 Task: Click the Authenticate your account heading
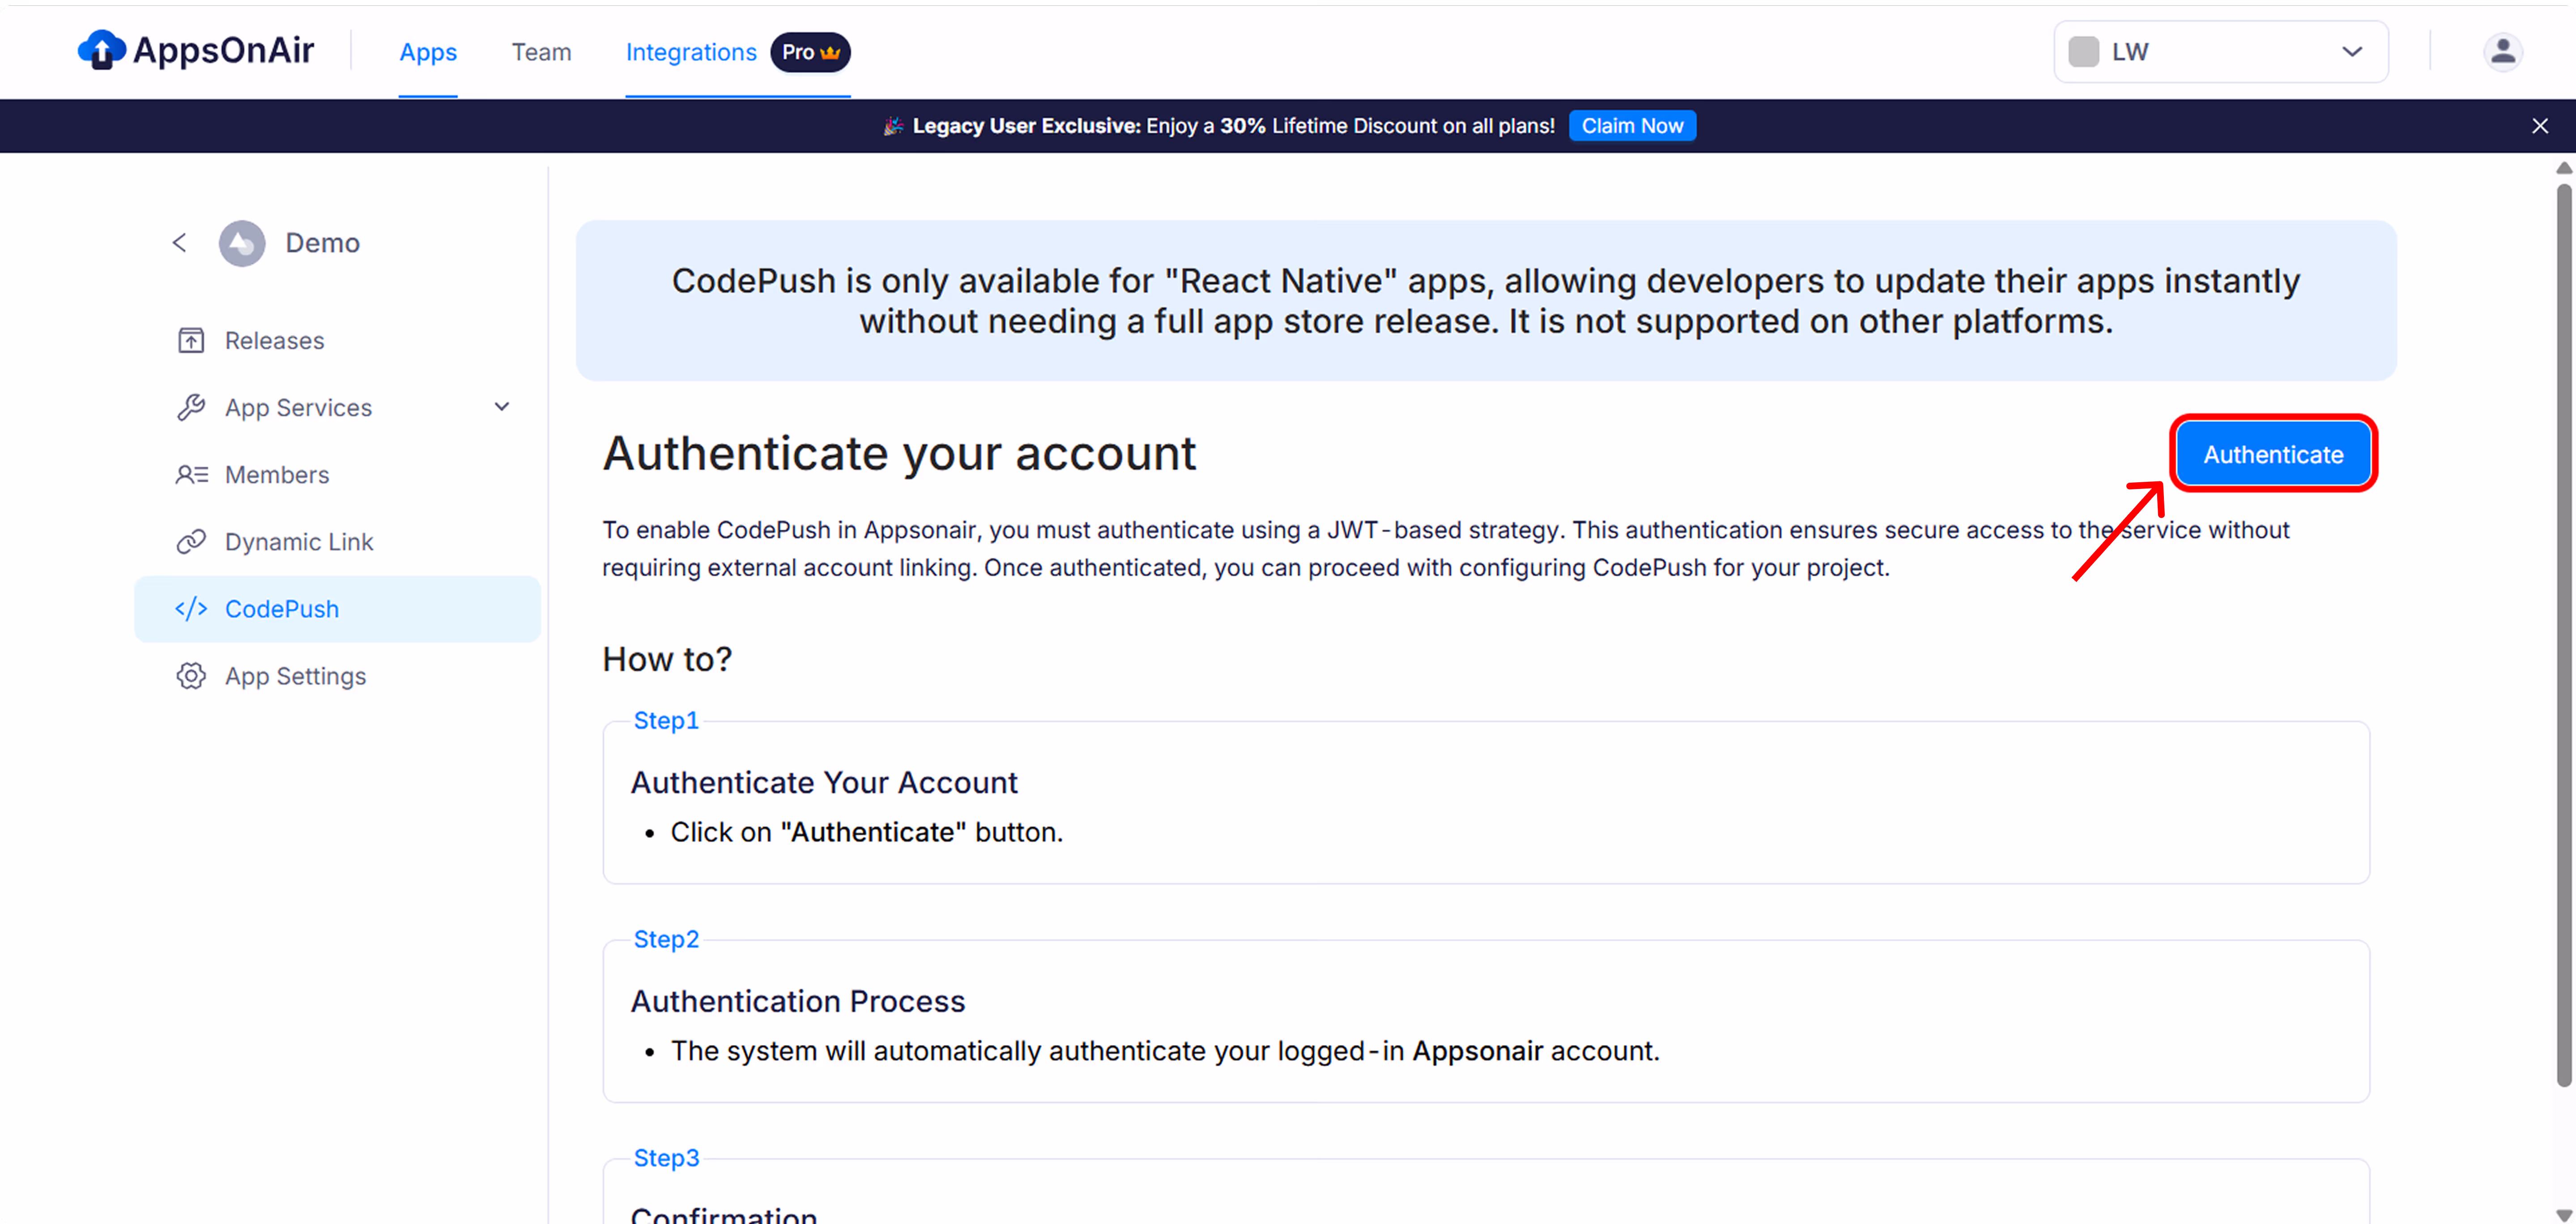coord(899,454)
